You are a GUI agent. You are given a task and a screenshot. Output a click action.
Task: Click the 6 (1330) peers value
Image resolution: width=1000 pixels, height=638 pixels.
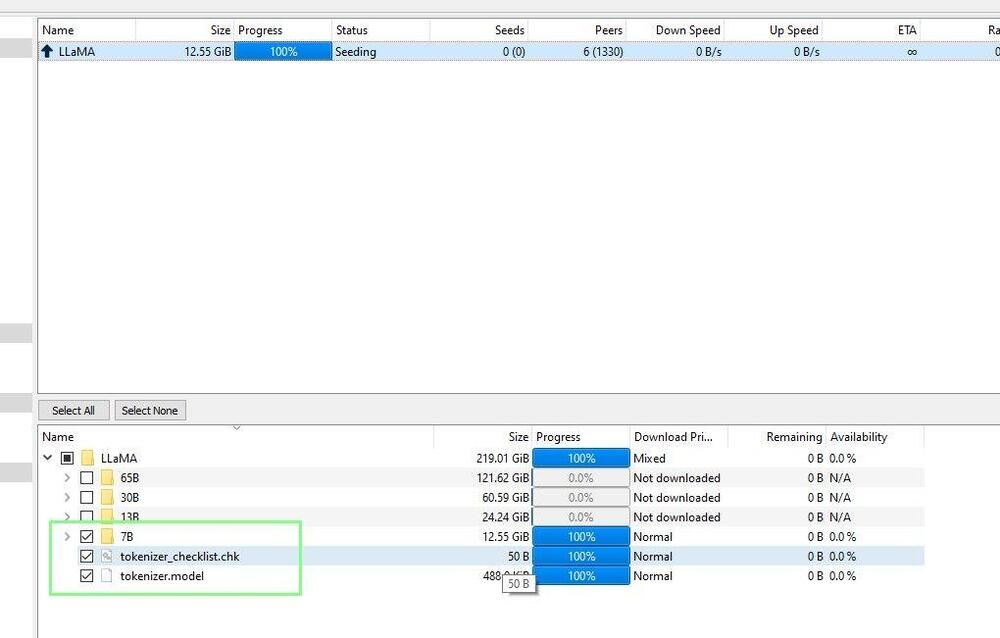tap(603, 51)
